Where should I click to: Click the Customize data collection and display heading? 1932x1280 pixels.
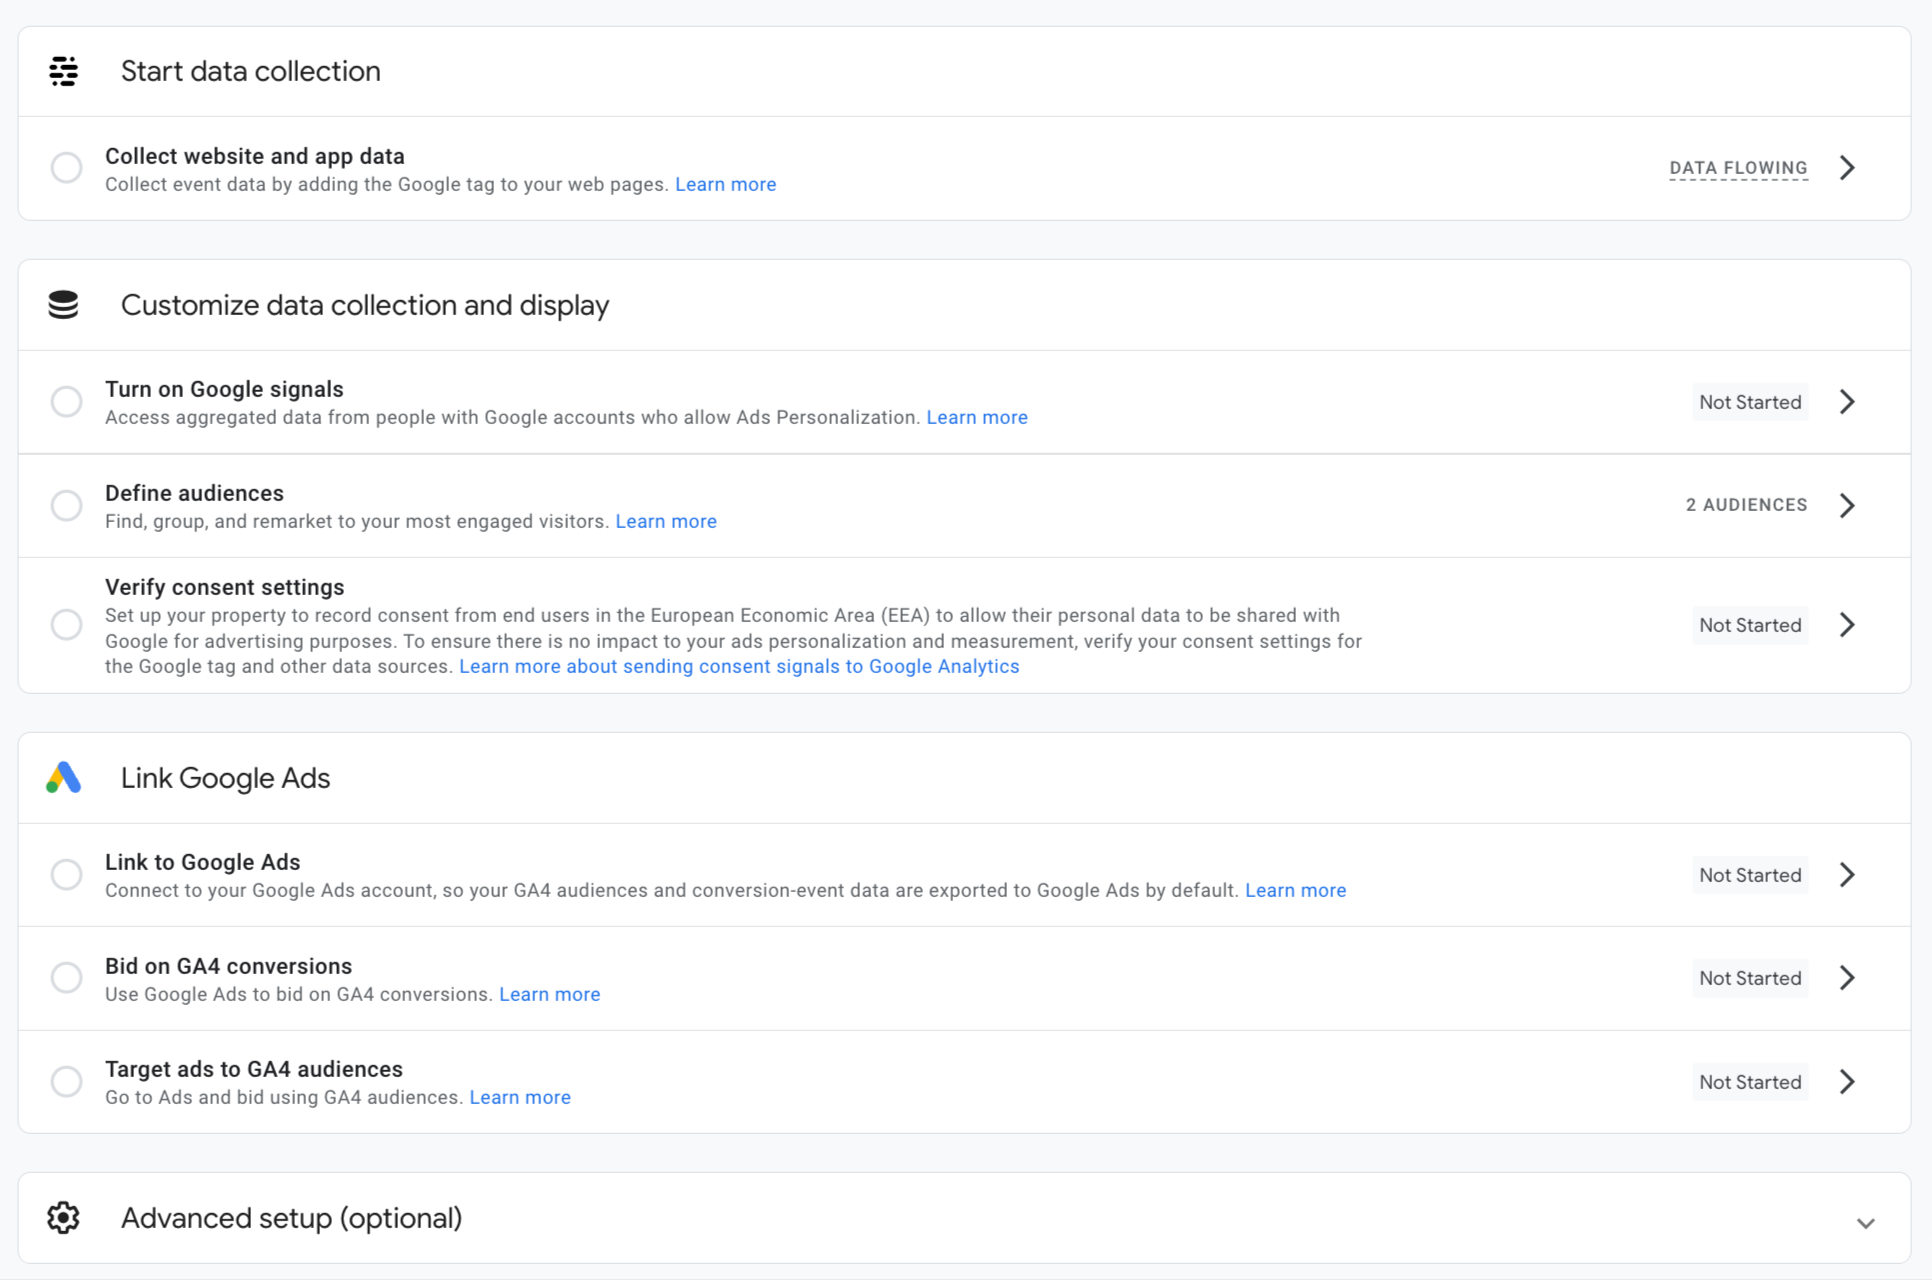365,305
